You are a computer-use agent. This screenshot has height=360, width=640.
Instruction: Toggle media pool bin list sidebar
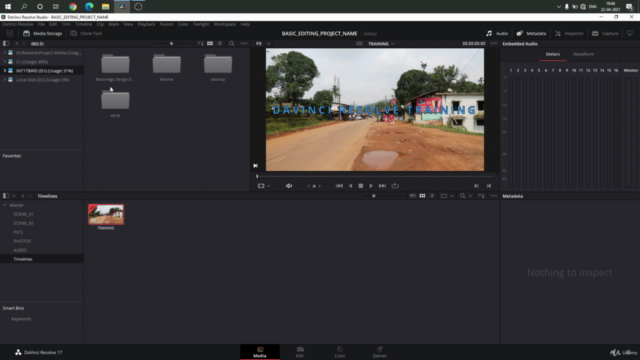click(6, 196)
